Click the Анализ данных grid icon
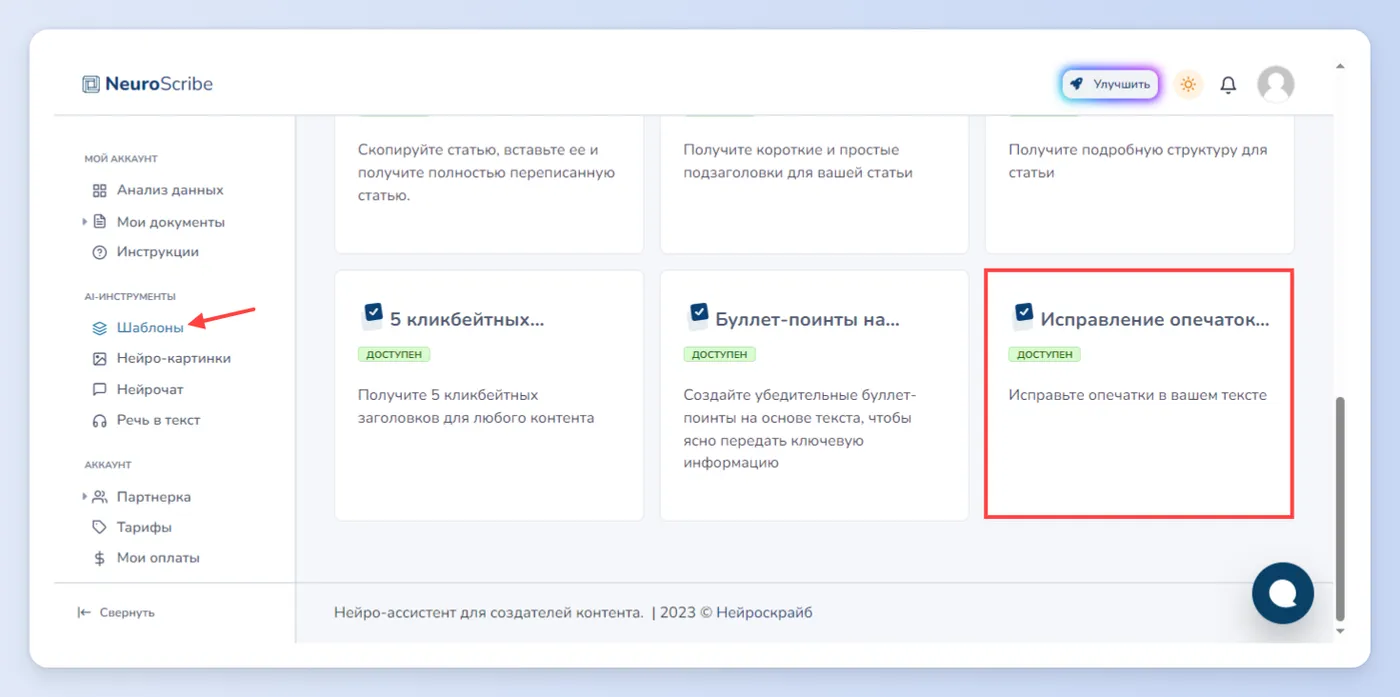 99,190
